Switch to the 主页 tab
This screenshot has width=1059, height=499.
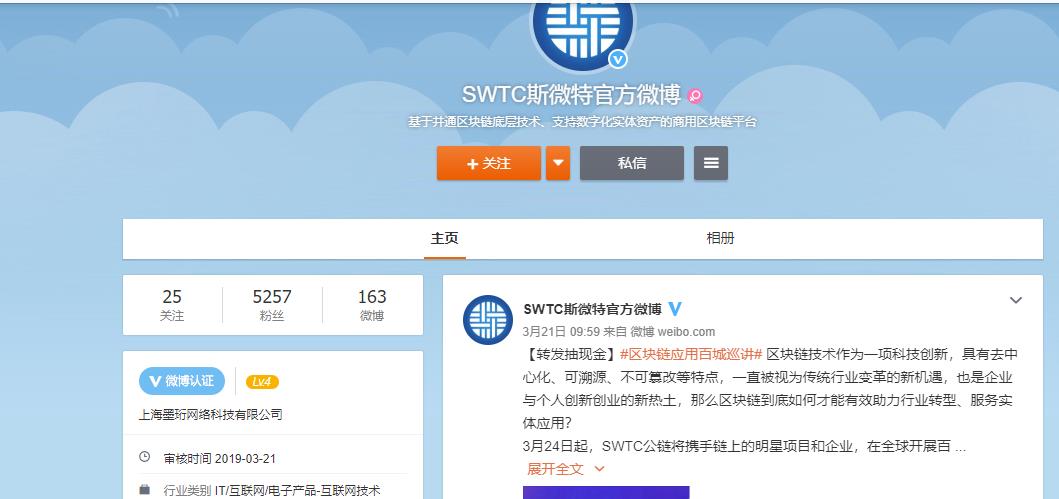point(445,238)
